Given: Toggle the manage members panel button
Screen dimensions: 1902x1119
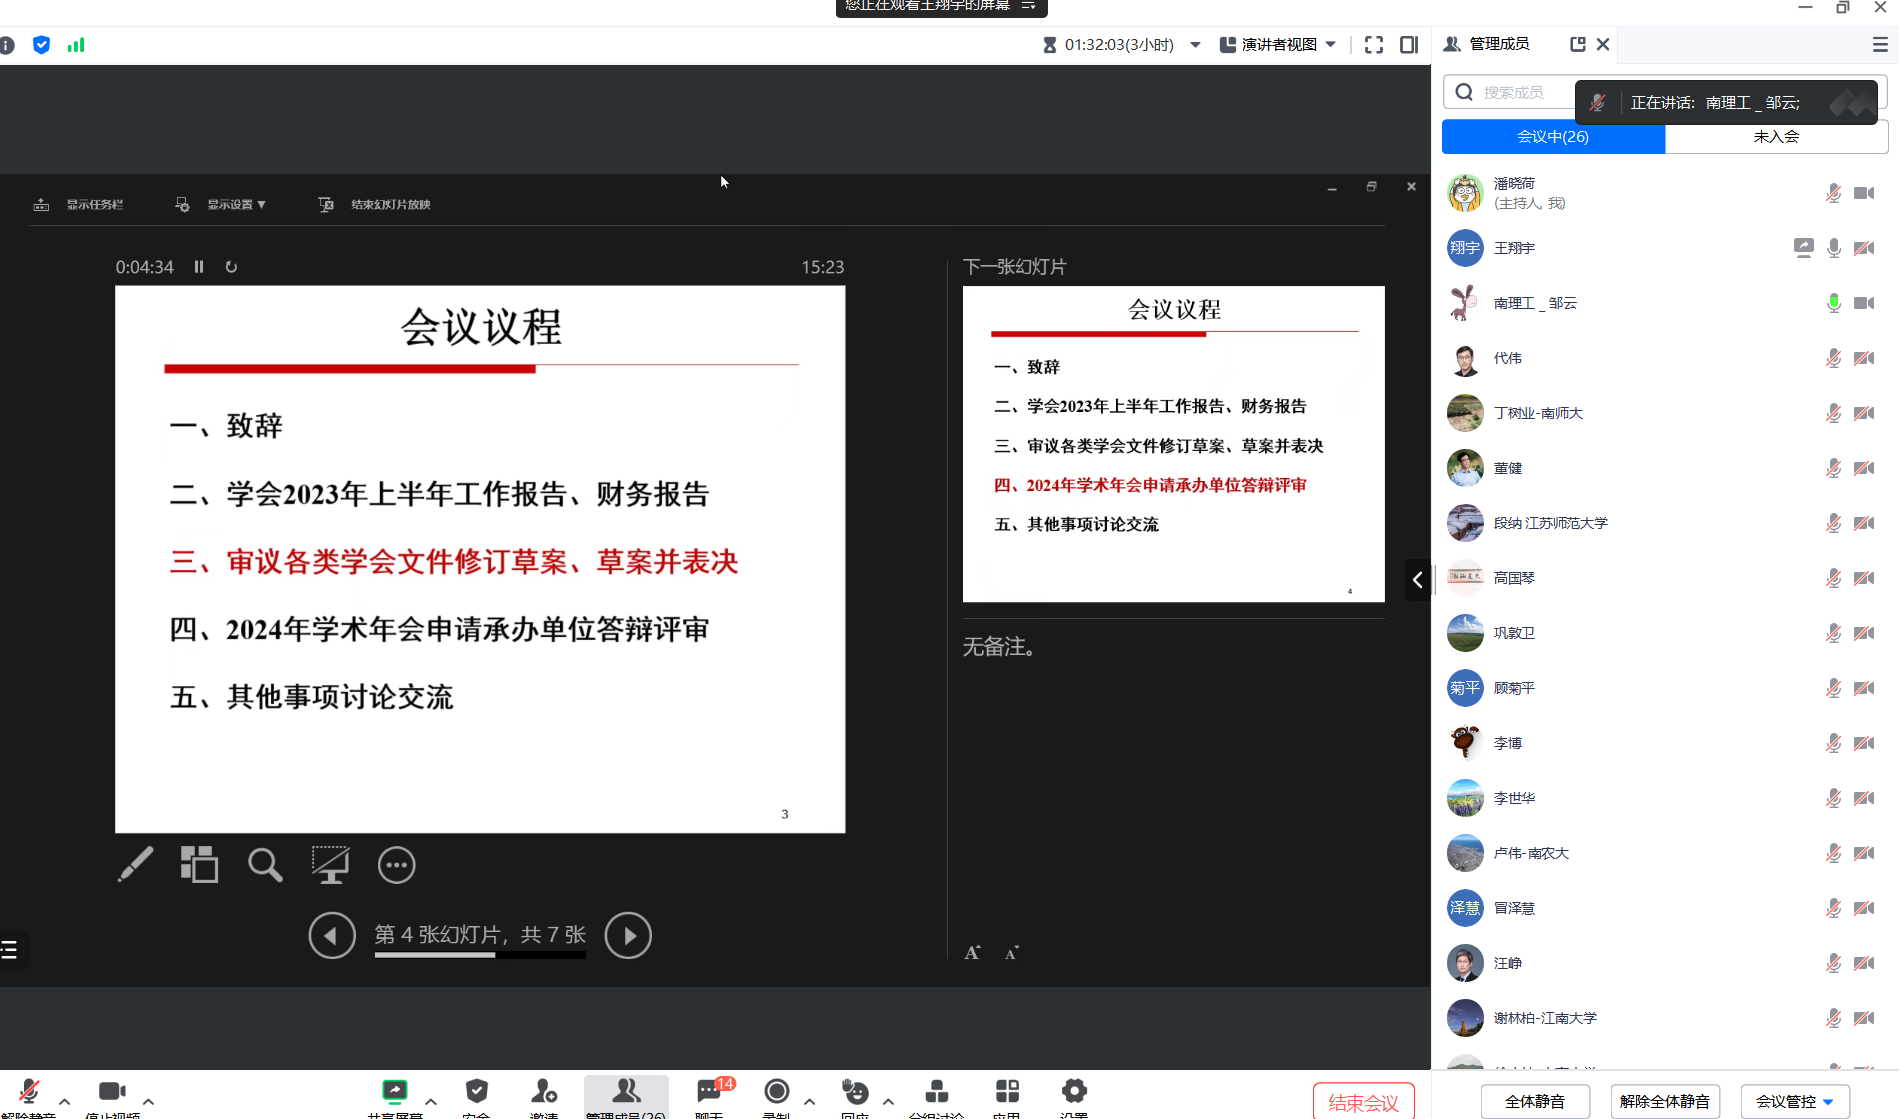Looking at the screenshot, I should pos(626,1096).
